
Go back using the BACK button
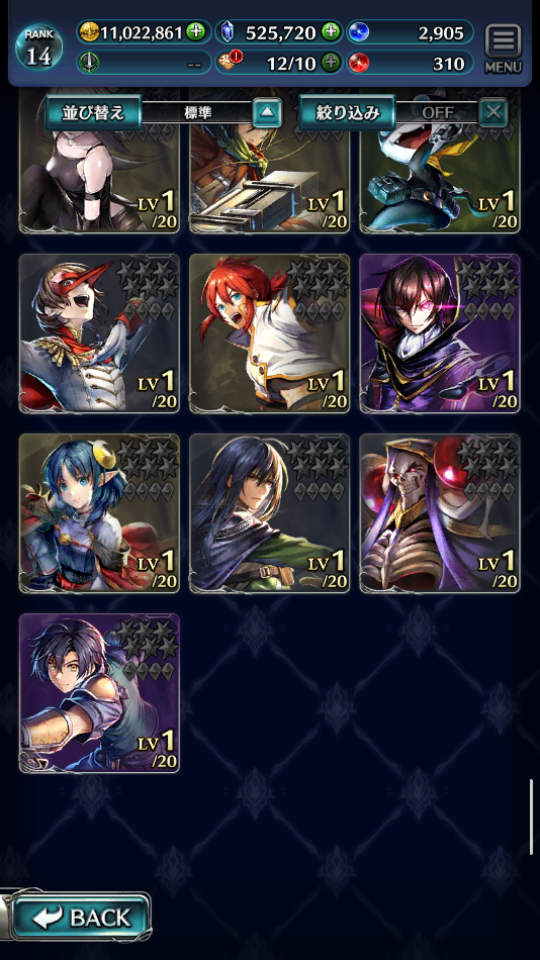[x=81, y=917]
